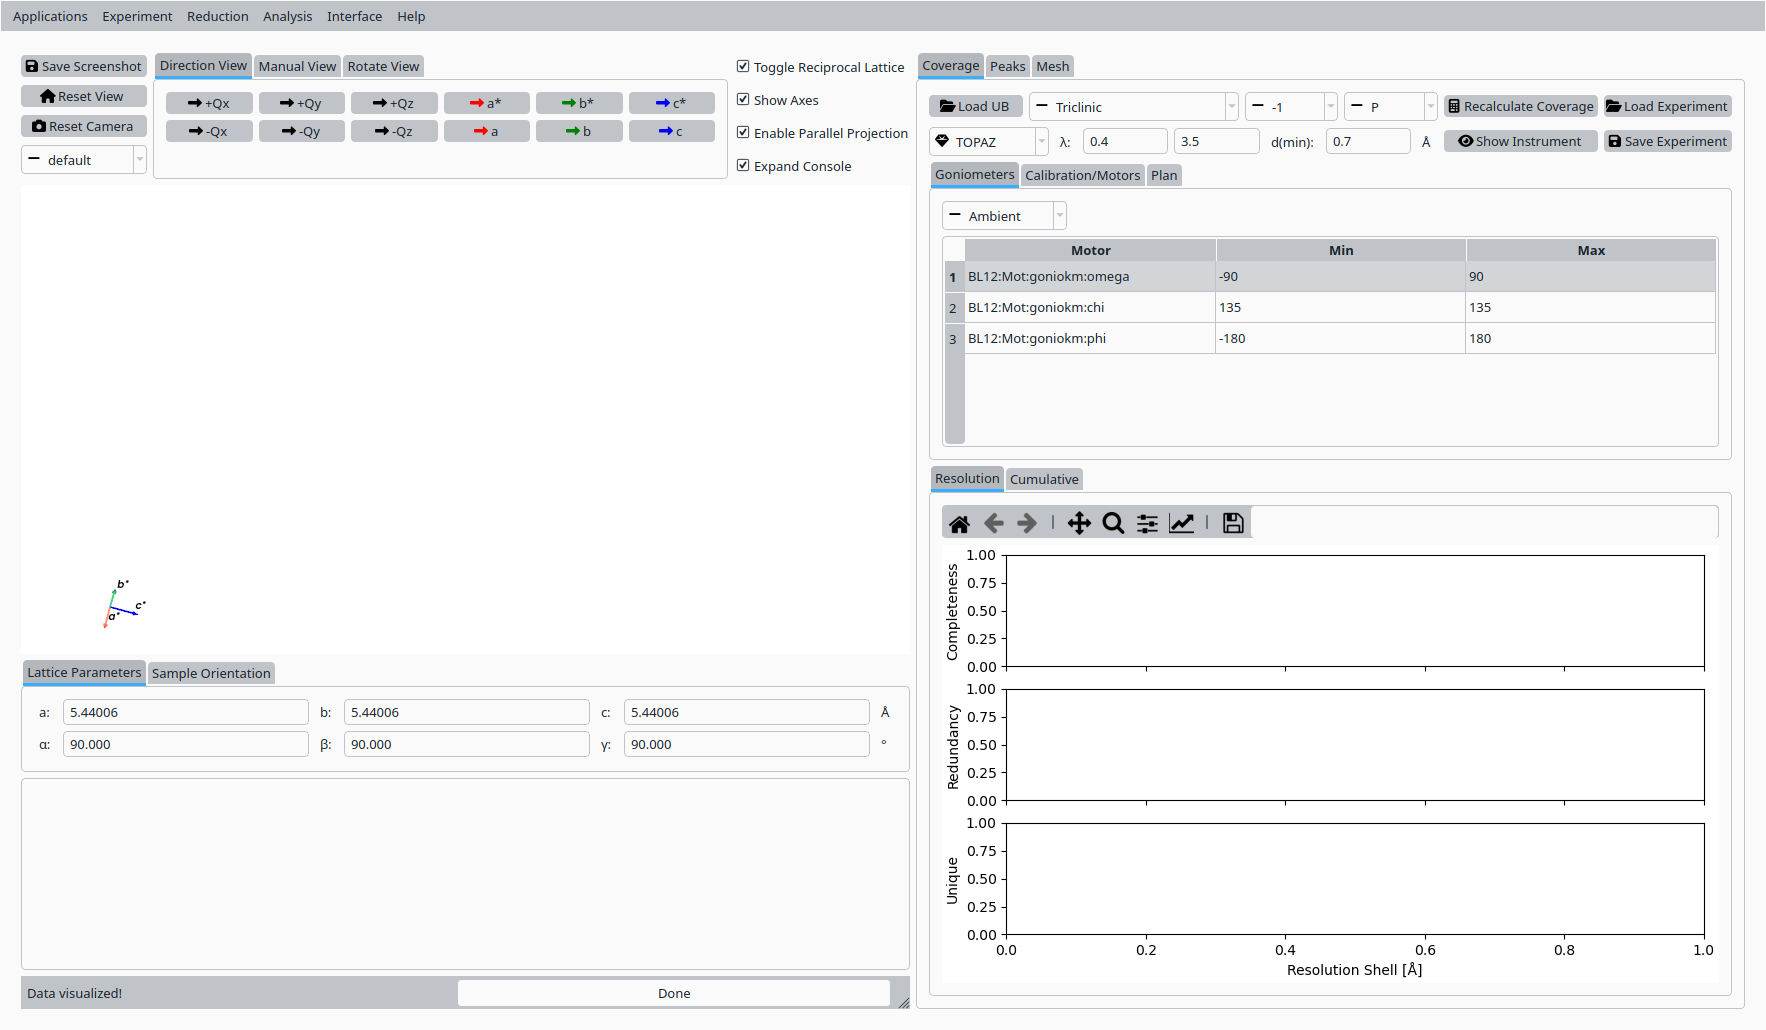
Task: Open the Reduction menu
Action: pyautogui.click(x=217, y=16)
